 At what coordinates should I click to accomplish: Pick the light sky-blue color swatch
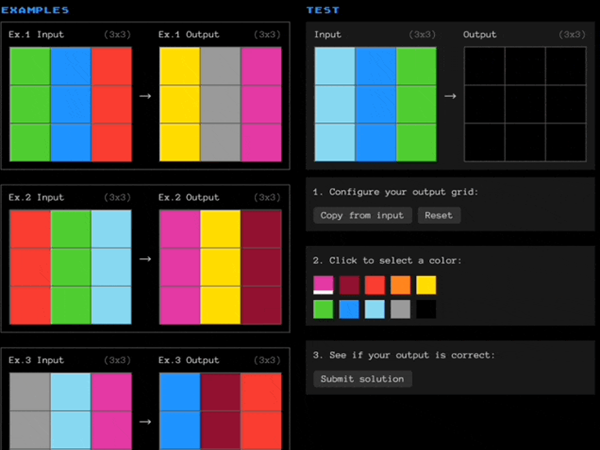coord(374,310)
